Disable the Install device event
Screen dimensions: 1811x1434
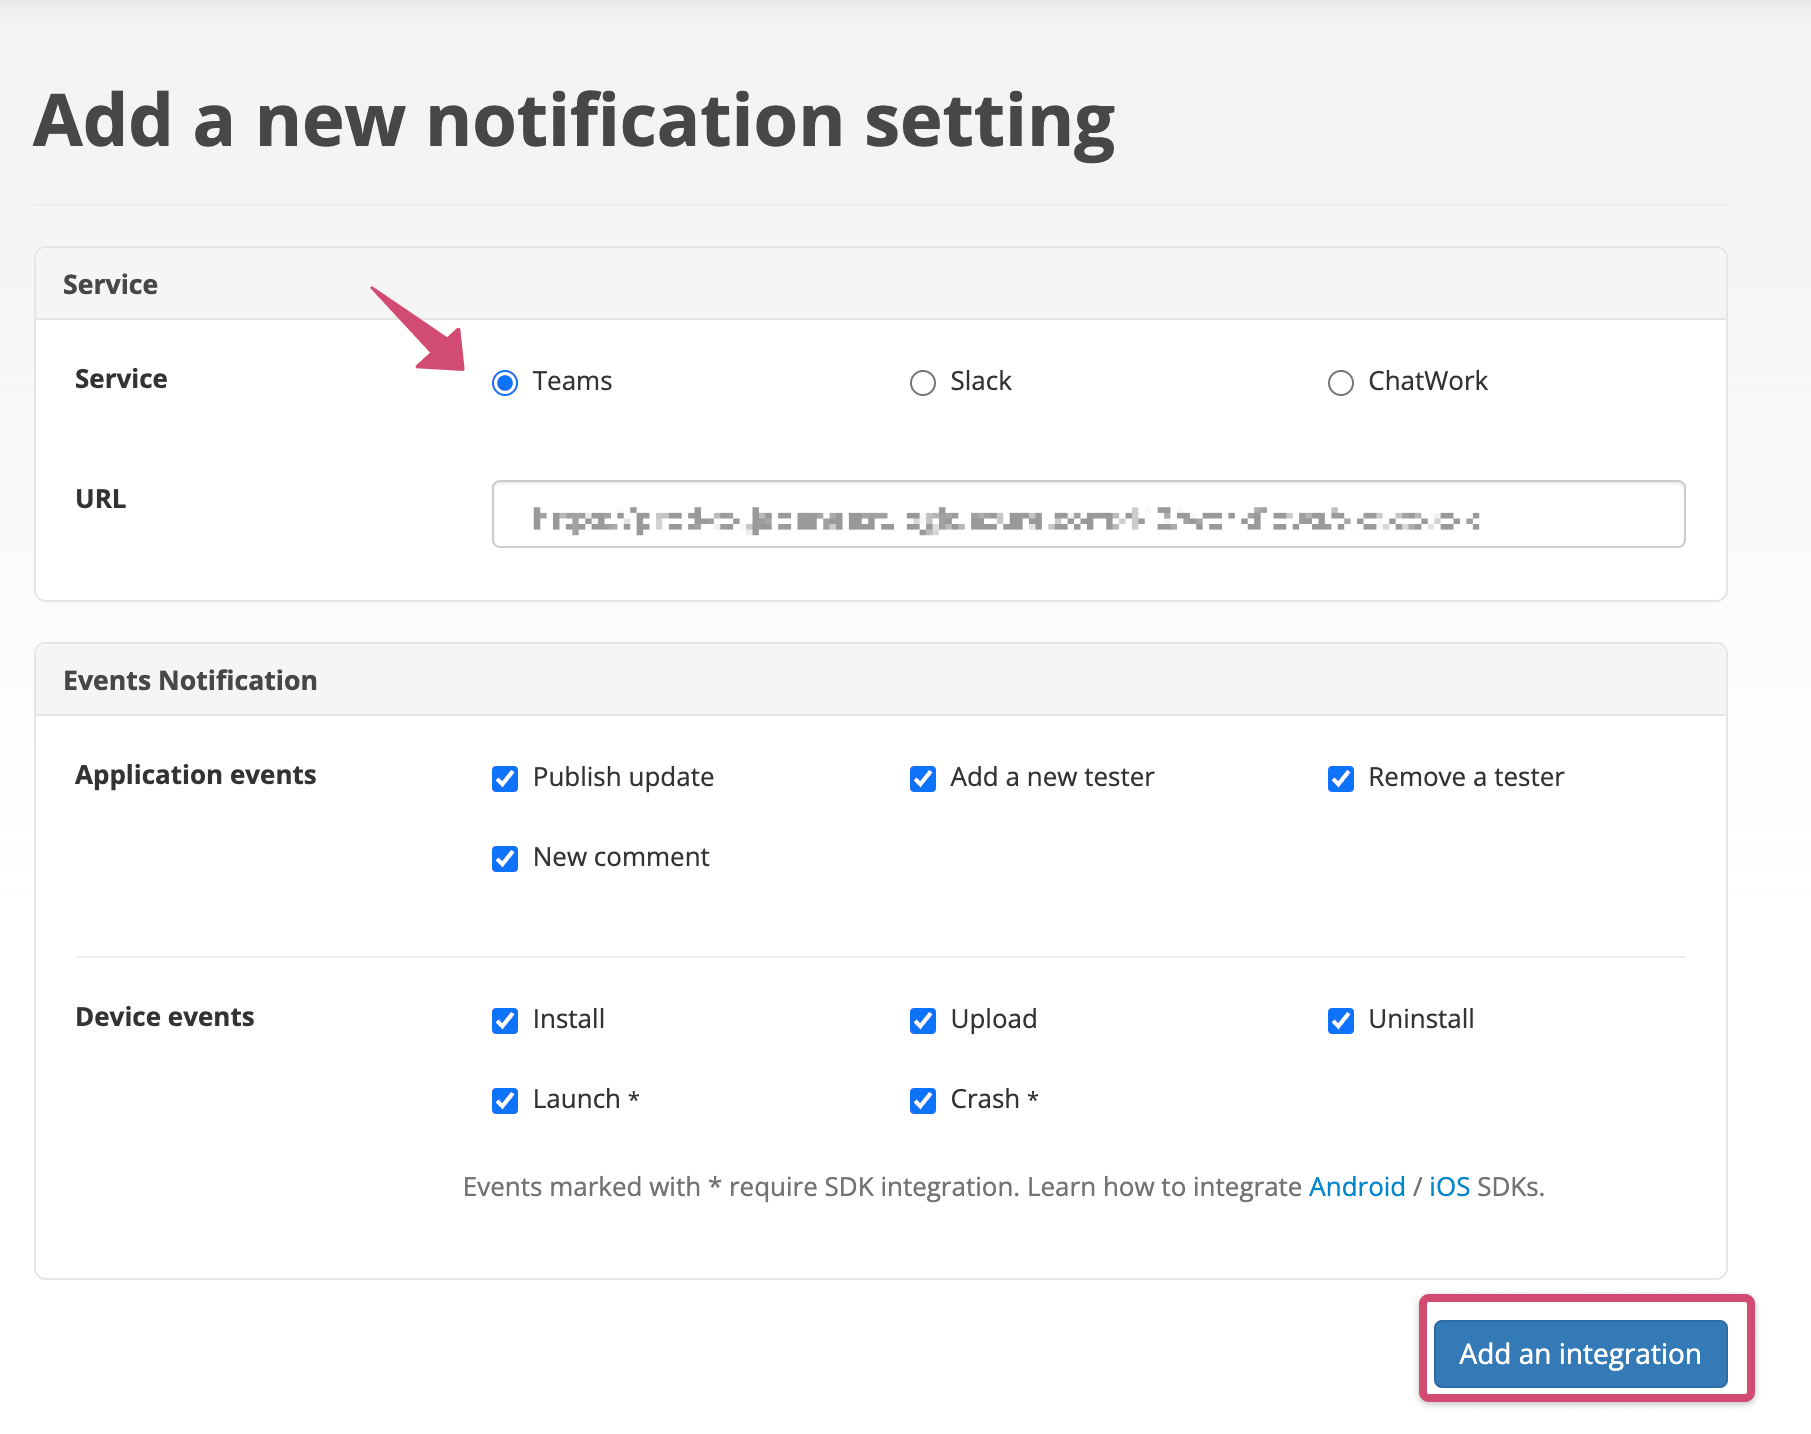tap(505, 1021)
